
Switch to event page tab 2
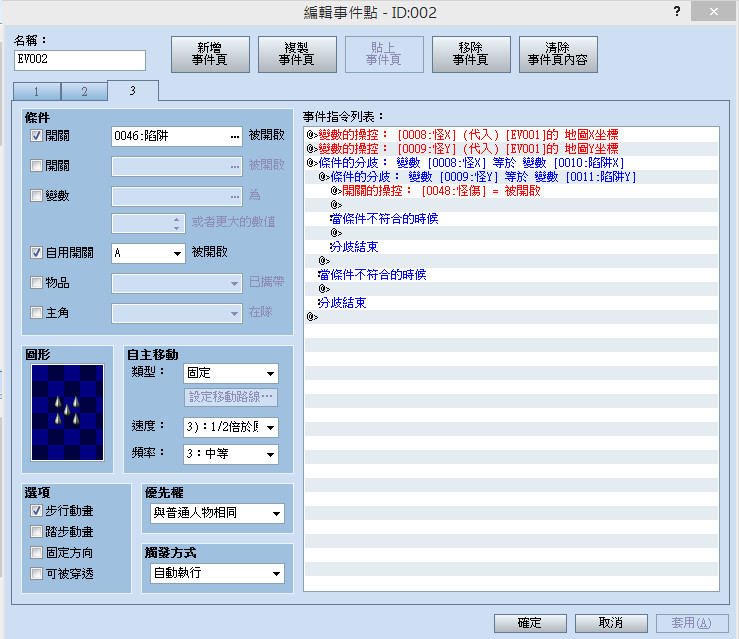point(84,91)
